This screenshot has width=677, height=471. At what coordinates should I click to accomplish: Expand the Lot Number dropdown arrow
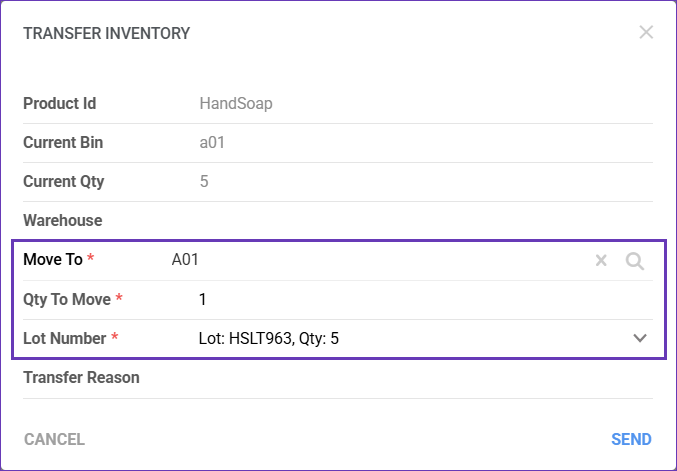point(641,339)
